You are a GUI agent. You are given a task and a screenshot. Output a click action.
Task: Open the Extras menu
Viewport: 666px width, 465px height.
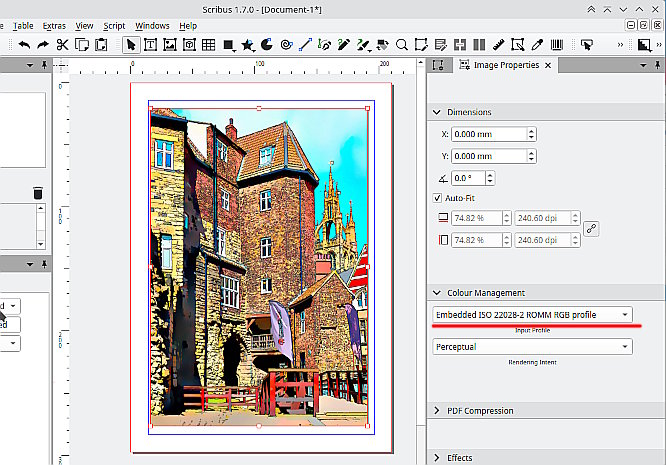(54, 25)
